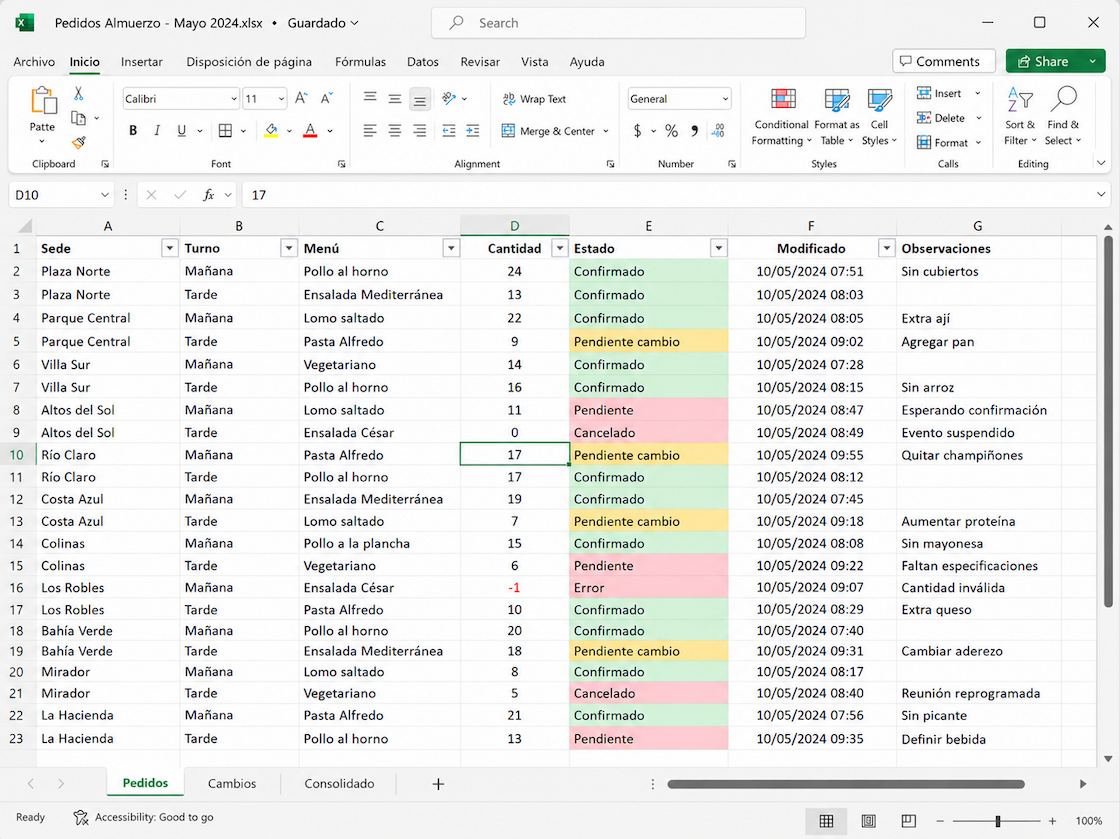Click the zoom slider handle
Screen dimensions: 1120x839
click(998, 821)
